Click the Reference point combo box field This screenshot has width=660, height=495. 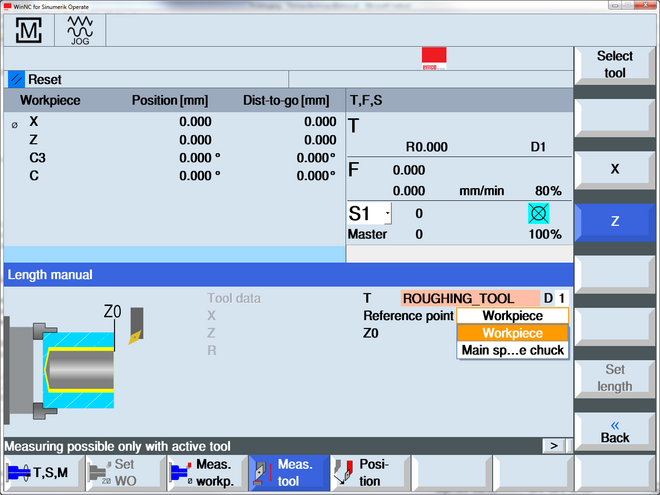[x=512, y=316]
